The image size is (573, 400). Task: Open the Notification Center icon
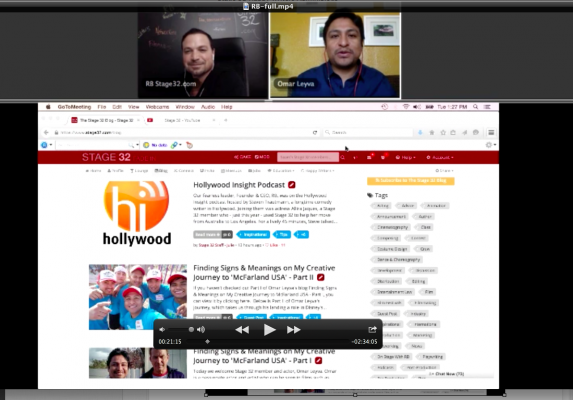point(487,107)
